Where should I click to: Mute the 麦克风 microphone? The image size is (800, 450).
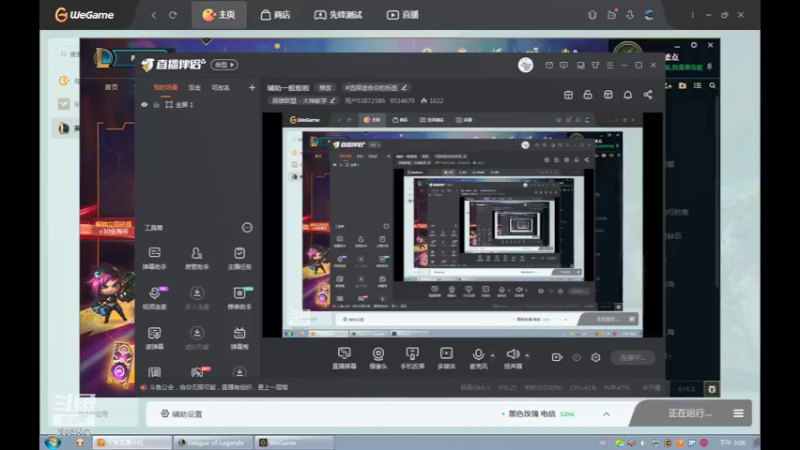pyautogui.click(x=478, y=358)
